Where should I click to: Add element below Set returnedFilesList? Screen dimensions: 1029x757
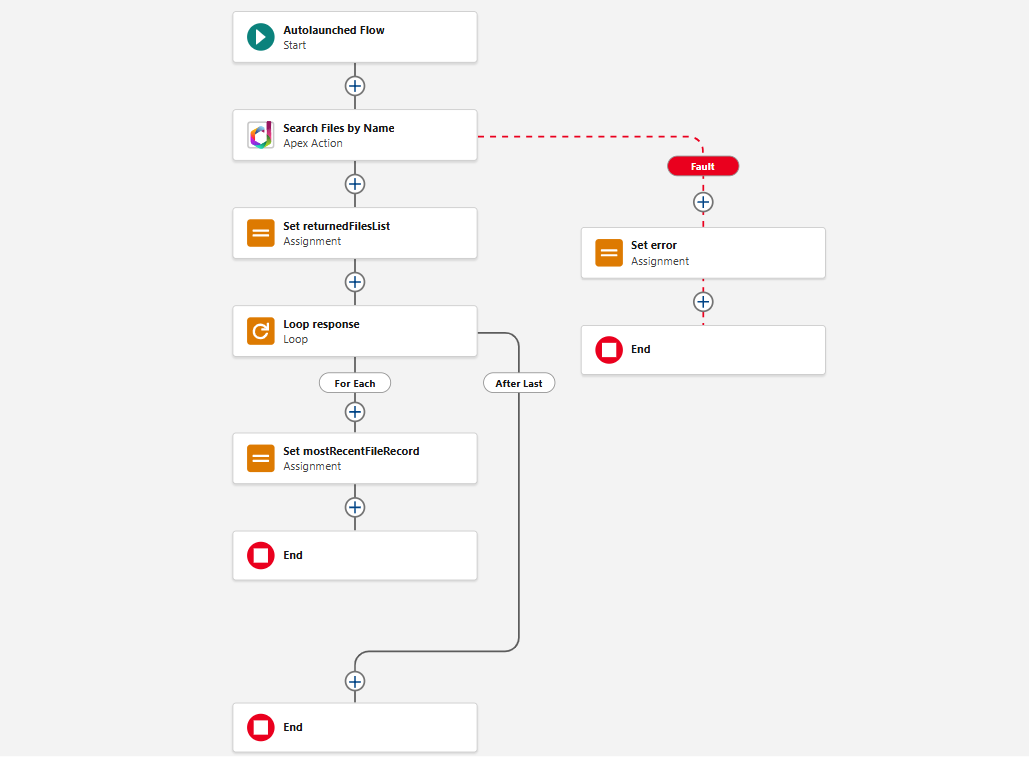point(355,282)
